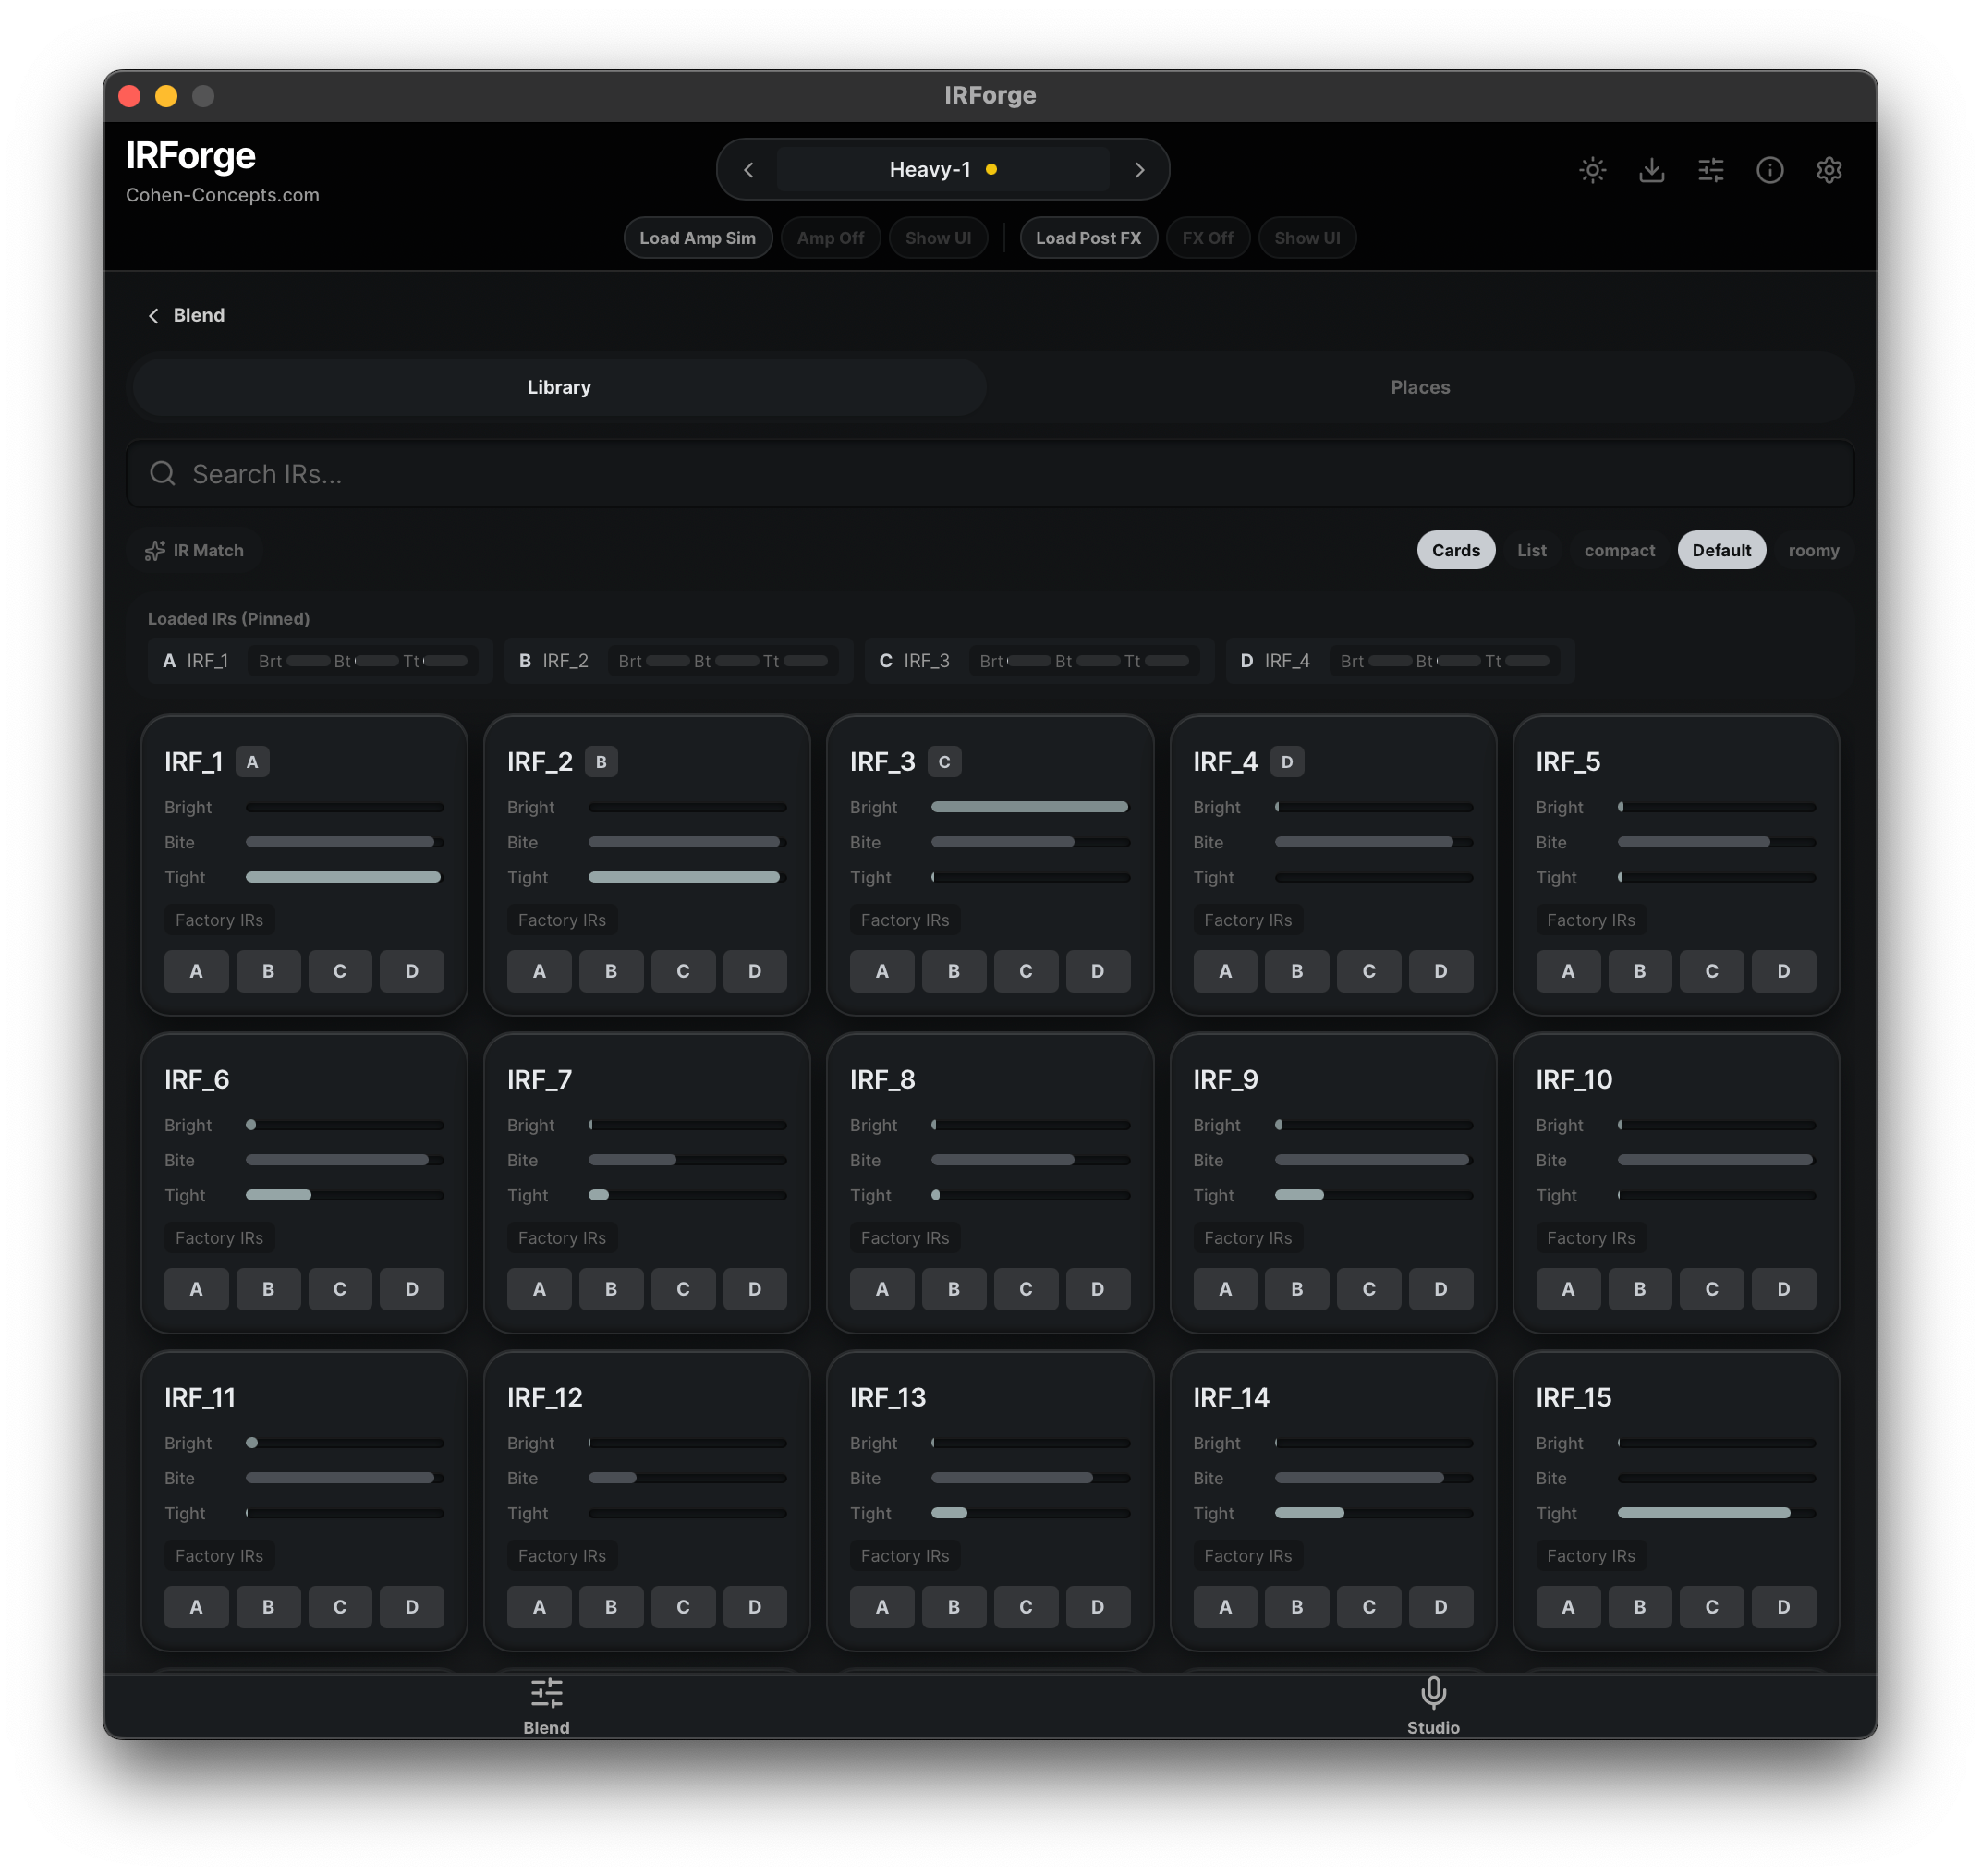Click the IRF_12 card title
Image resolution: width=1981 pixels, height=1876 pixels.
pyautogui.click(x=545, y=1398)
